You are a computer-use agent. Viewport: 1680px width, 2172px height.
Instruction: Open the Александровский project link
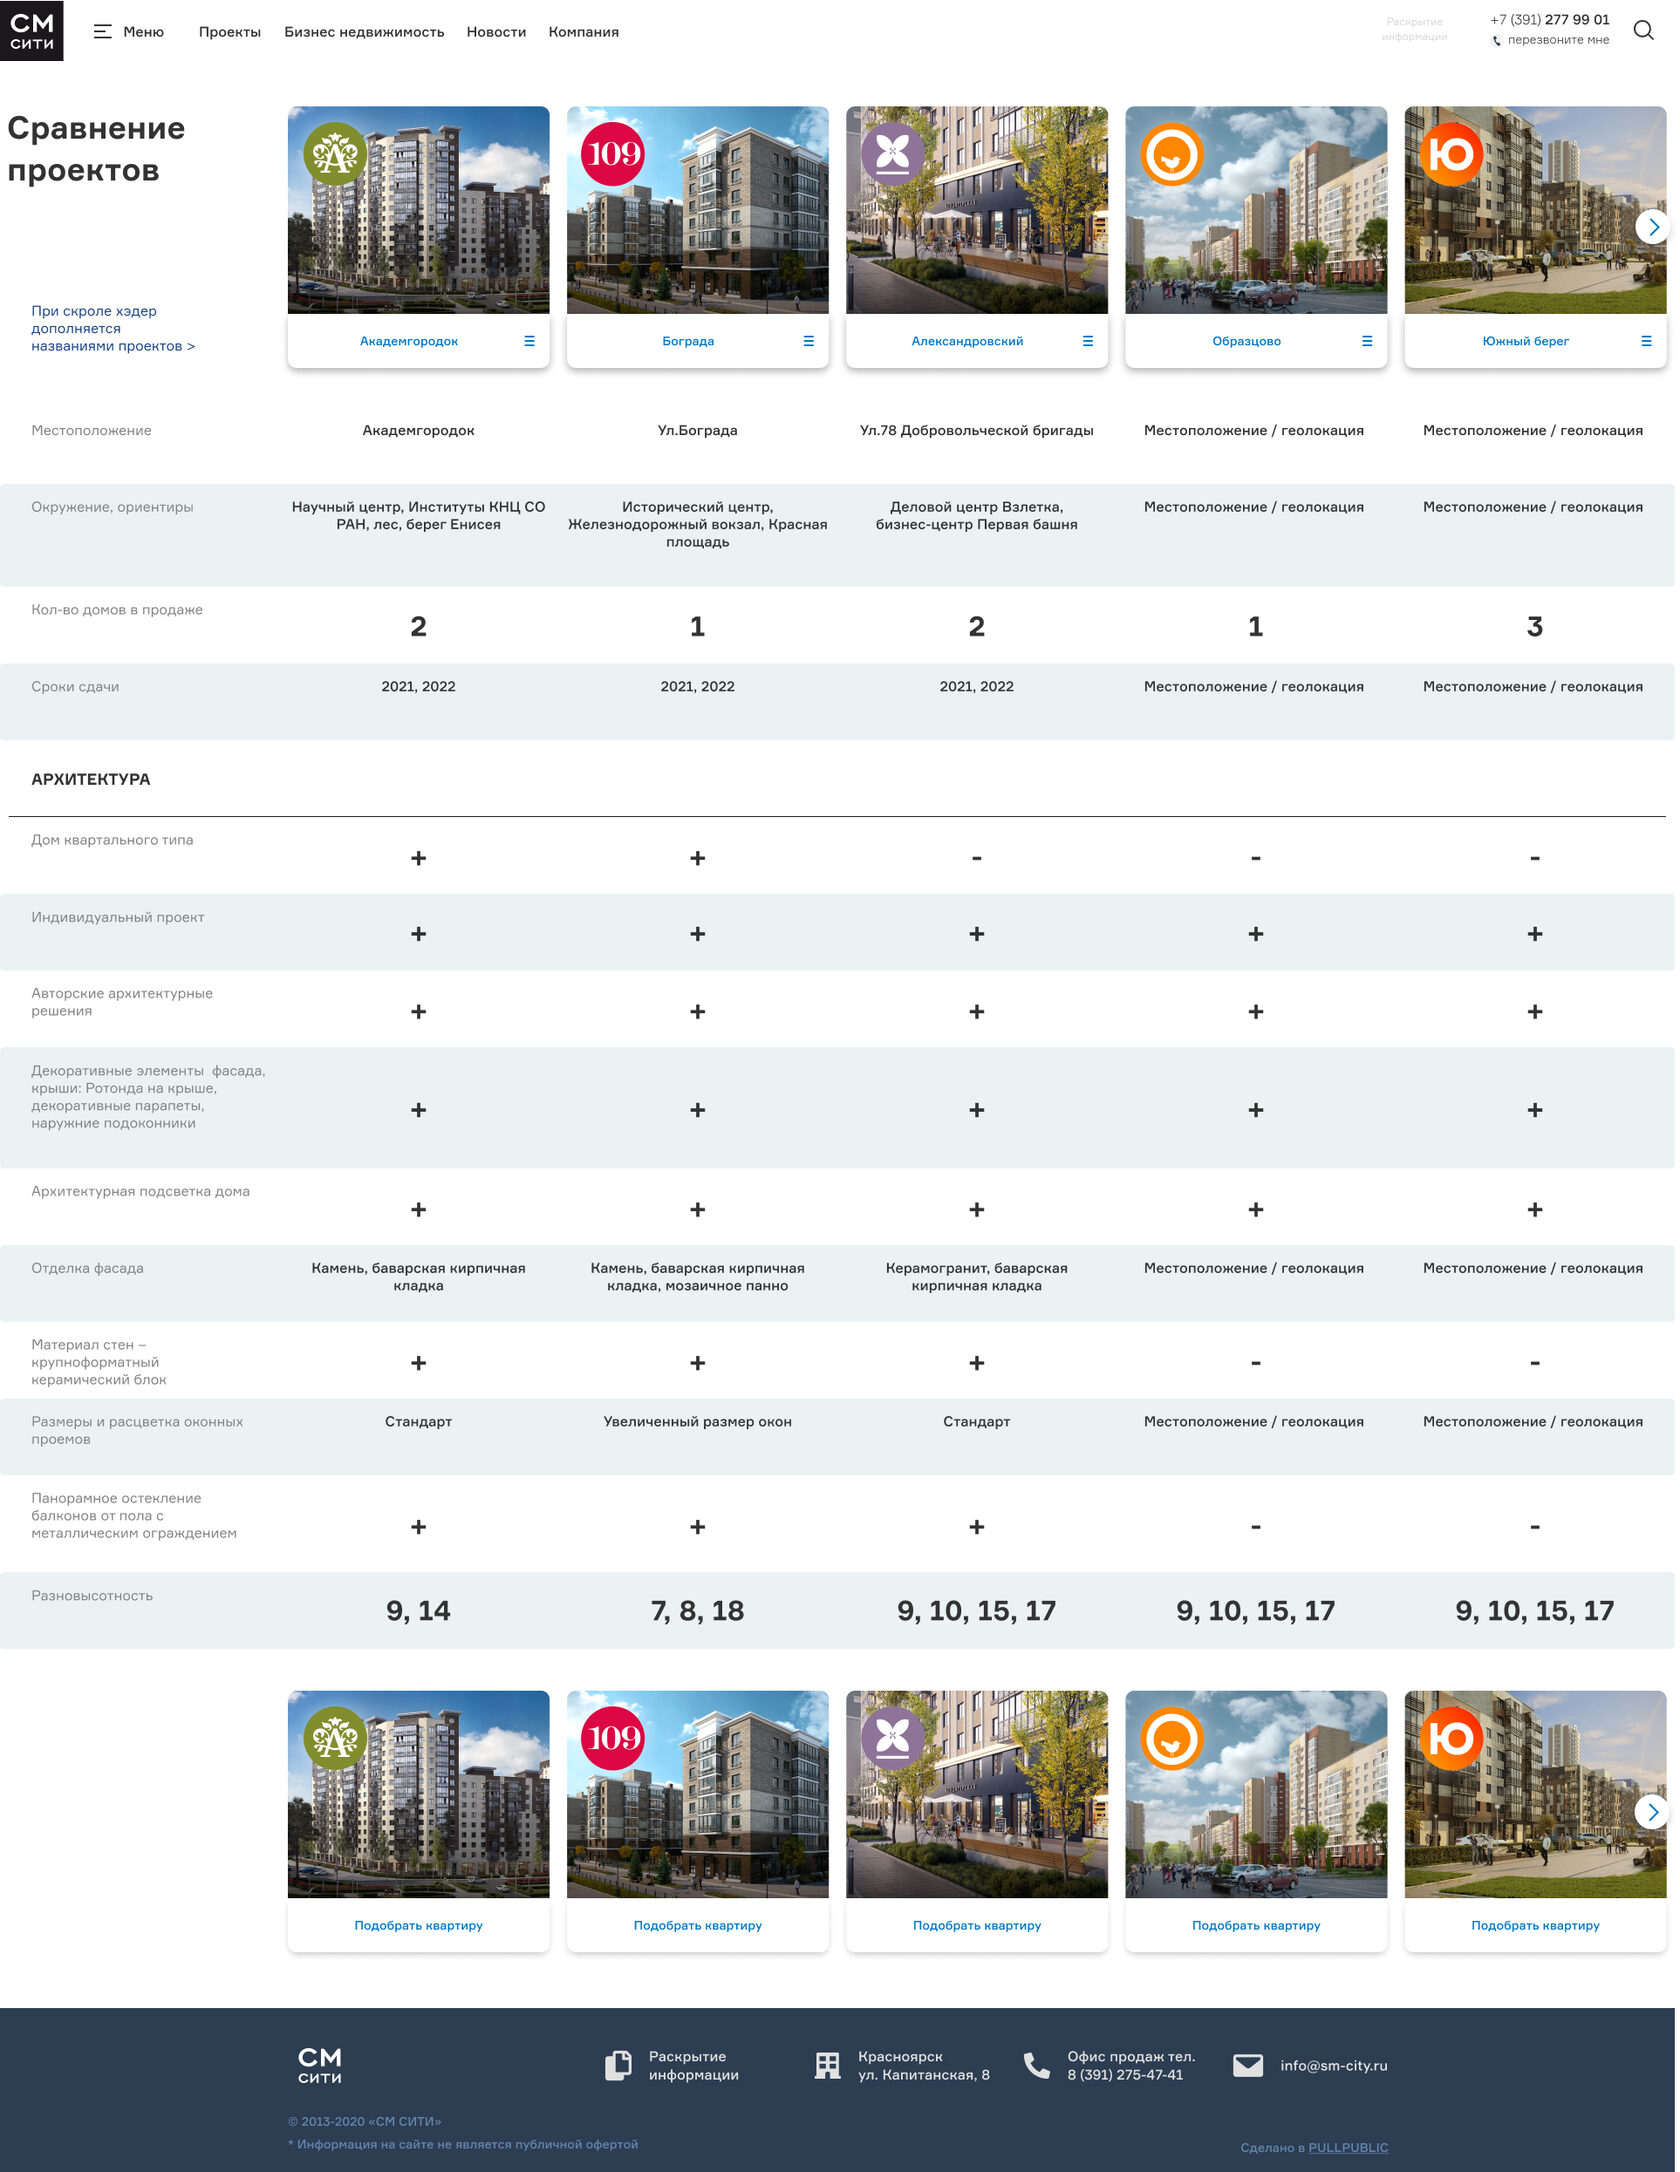(967, 341)
